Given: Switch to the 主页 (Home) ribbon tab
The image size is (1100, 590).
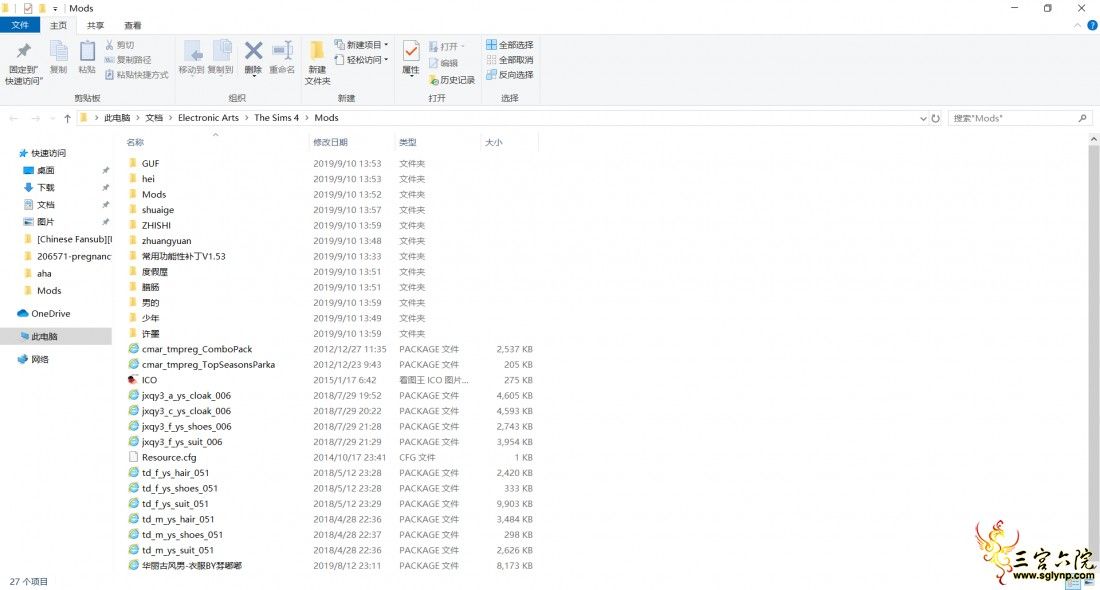Looking at the screenshot, I should 58,25.
